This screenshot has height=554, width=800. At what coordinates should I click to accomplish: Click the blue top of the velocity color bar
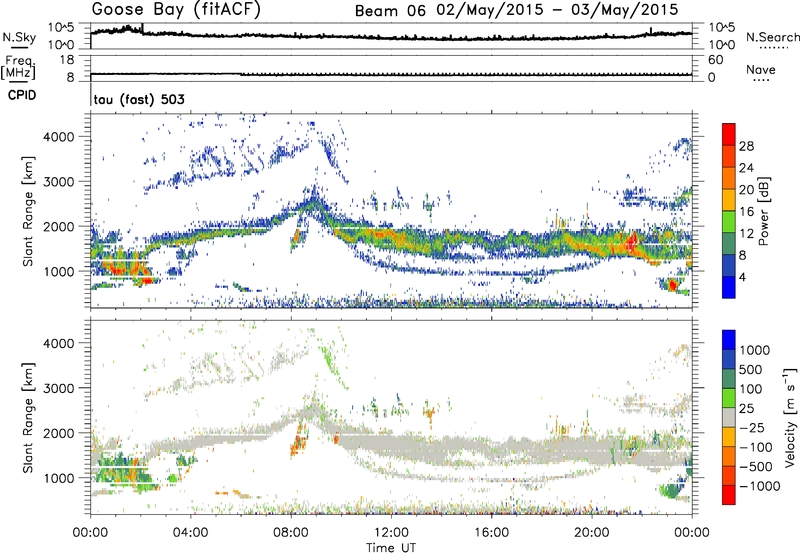[x=729, y=340]
